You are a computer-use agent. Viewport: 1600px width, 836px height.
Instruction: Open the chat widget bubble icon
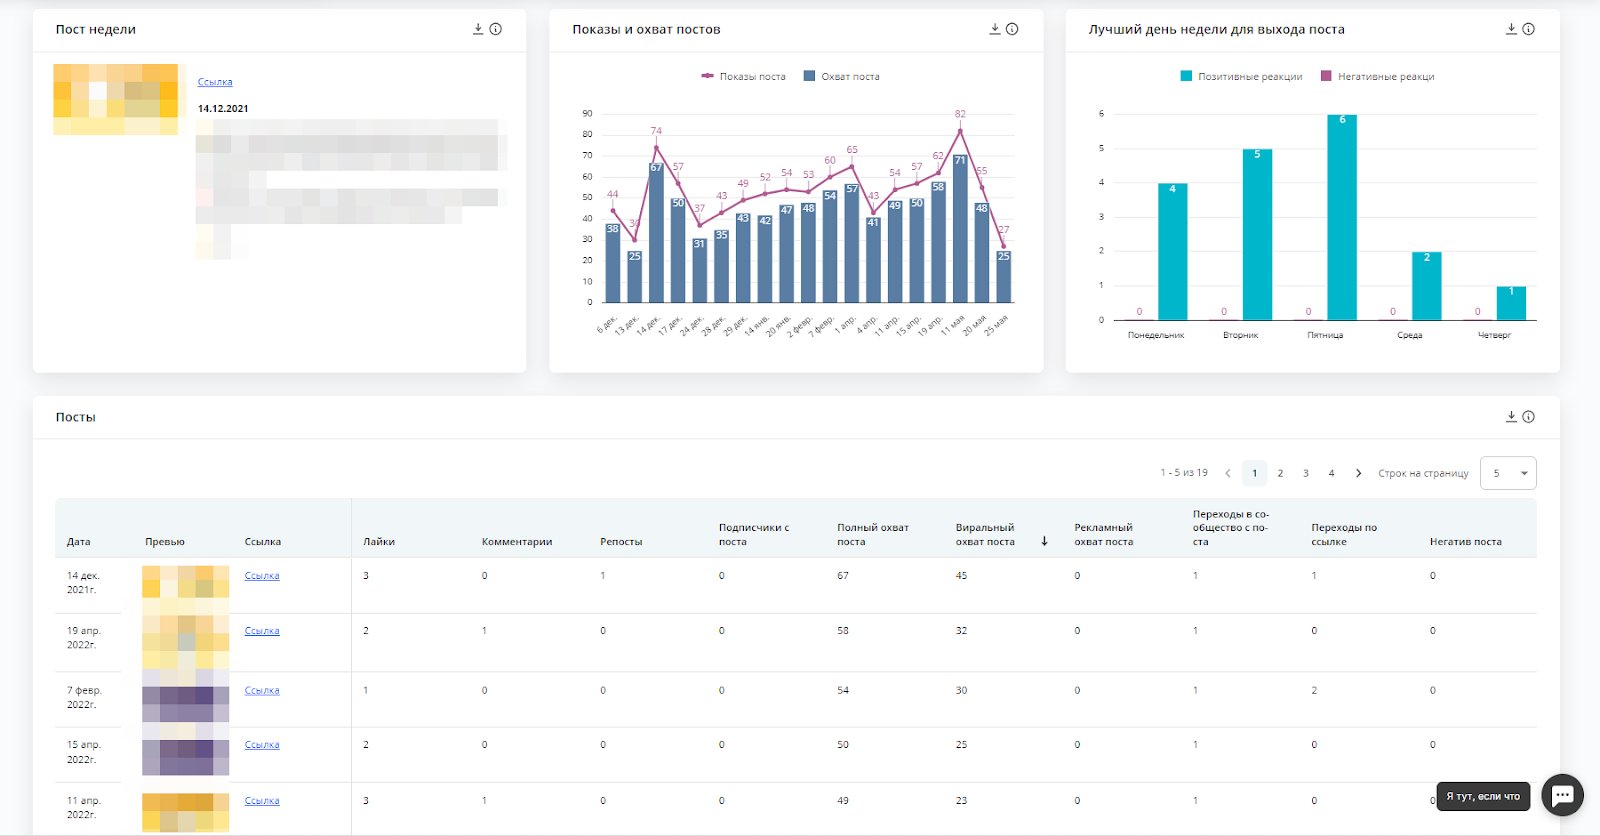(1562, 796)
